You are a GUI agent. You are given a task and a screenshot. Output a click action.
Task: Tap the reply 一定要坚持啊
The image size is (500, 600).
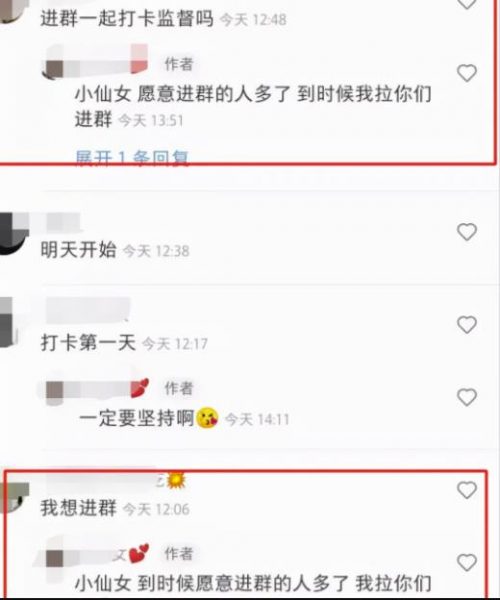149,418
